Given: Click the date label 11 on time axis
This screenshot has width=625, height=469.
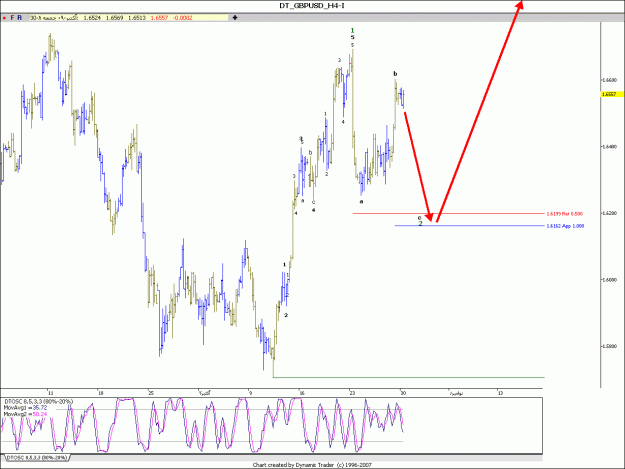Looking at the screenshot, I should [51, 393].
